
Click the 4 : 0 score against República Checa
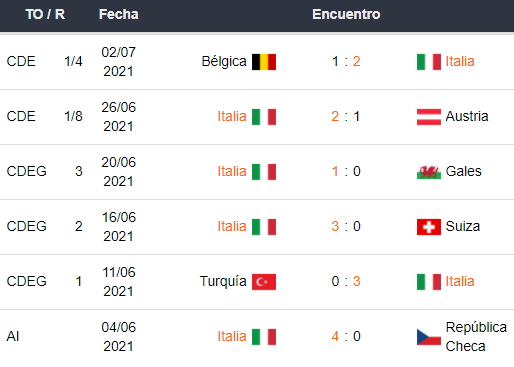pos(346,336)
